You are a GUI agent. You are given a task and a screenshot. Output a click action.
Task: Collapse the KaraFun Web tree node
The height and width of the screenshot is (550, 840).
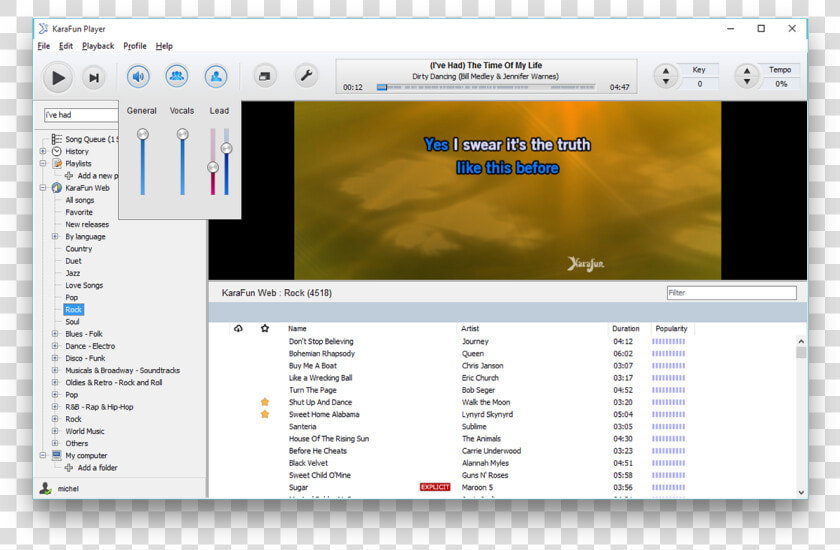coord(43,188)
